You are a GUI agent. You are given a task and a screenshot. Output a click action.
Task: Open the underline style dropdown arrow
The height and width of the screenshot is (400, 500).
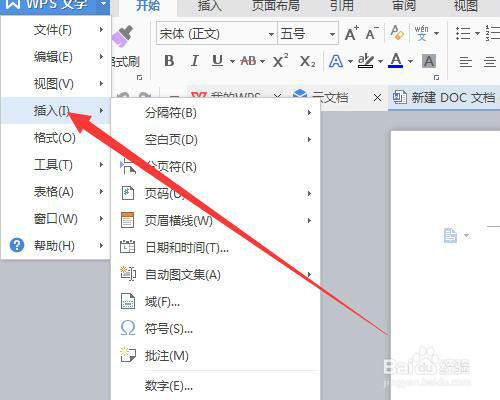click(232, 61)
